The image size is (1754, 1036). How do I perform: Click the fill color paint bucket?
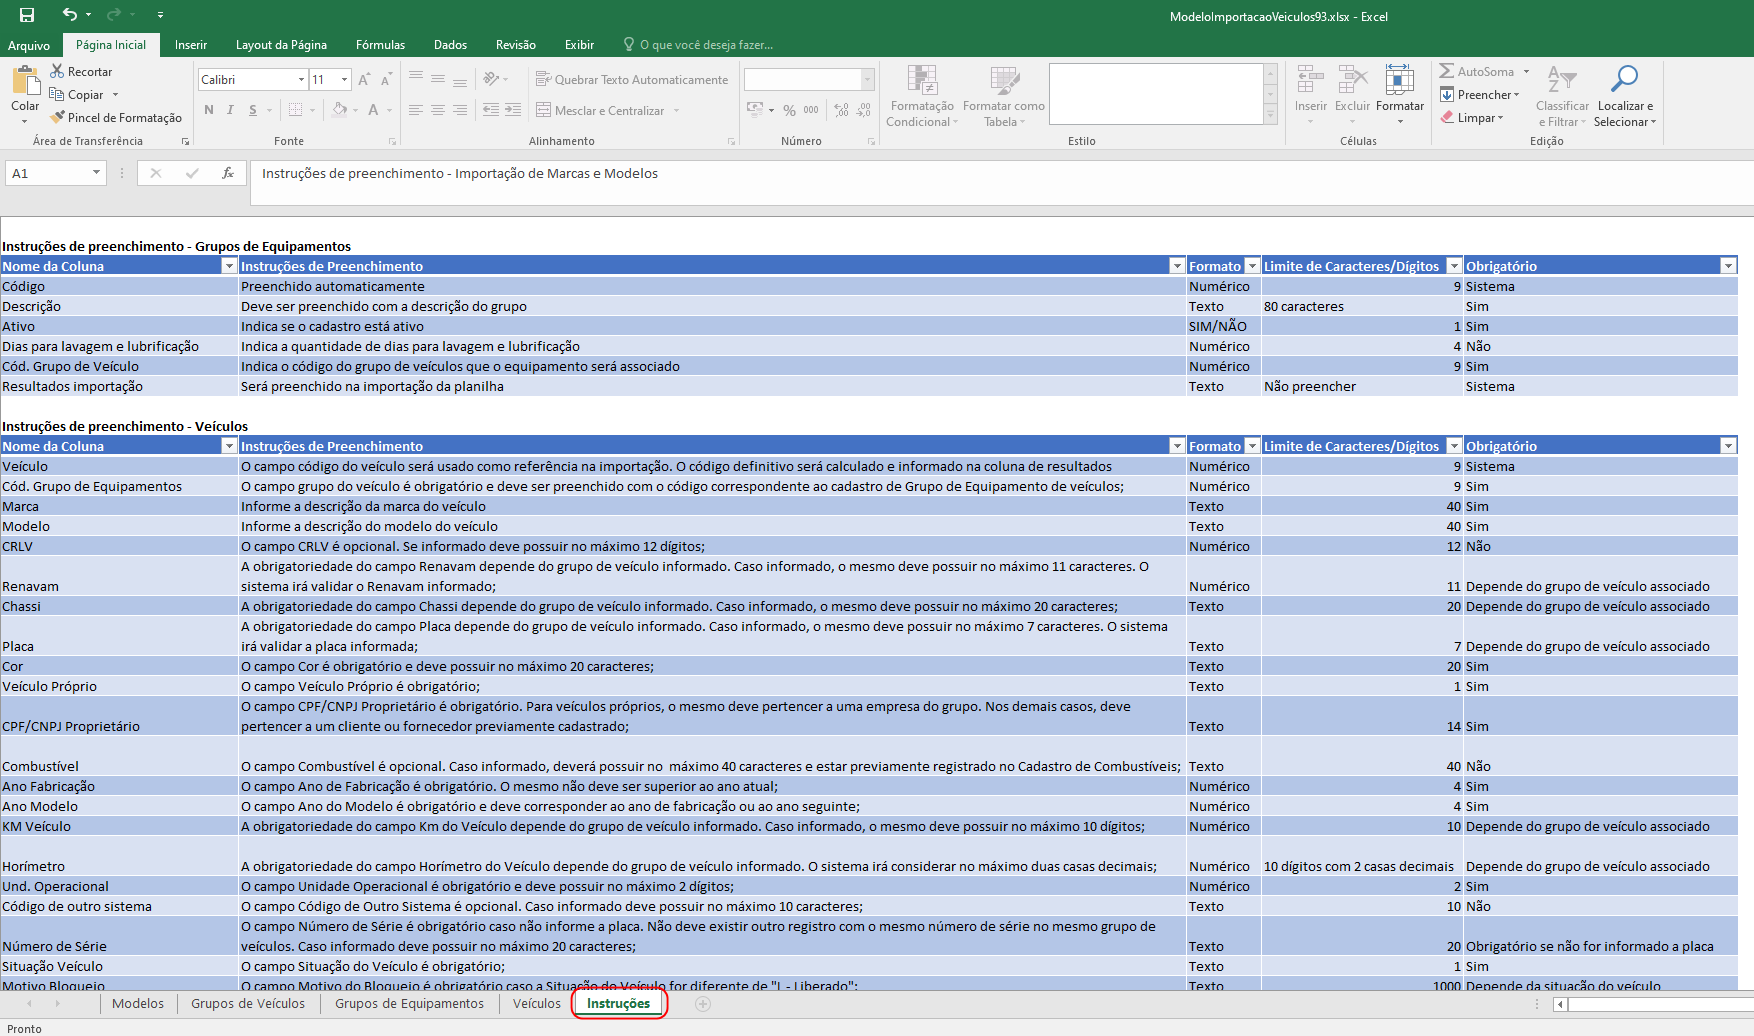[x=340, y=110]
